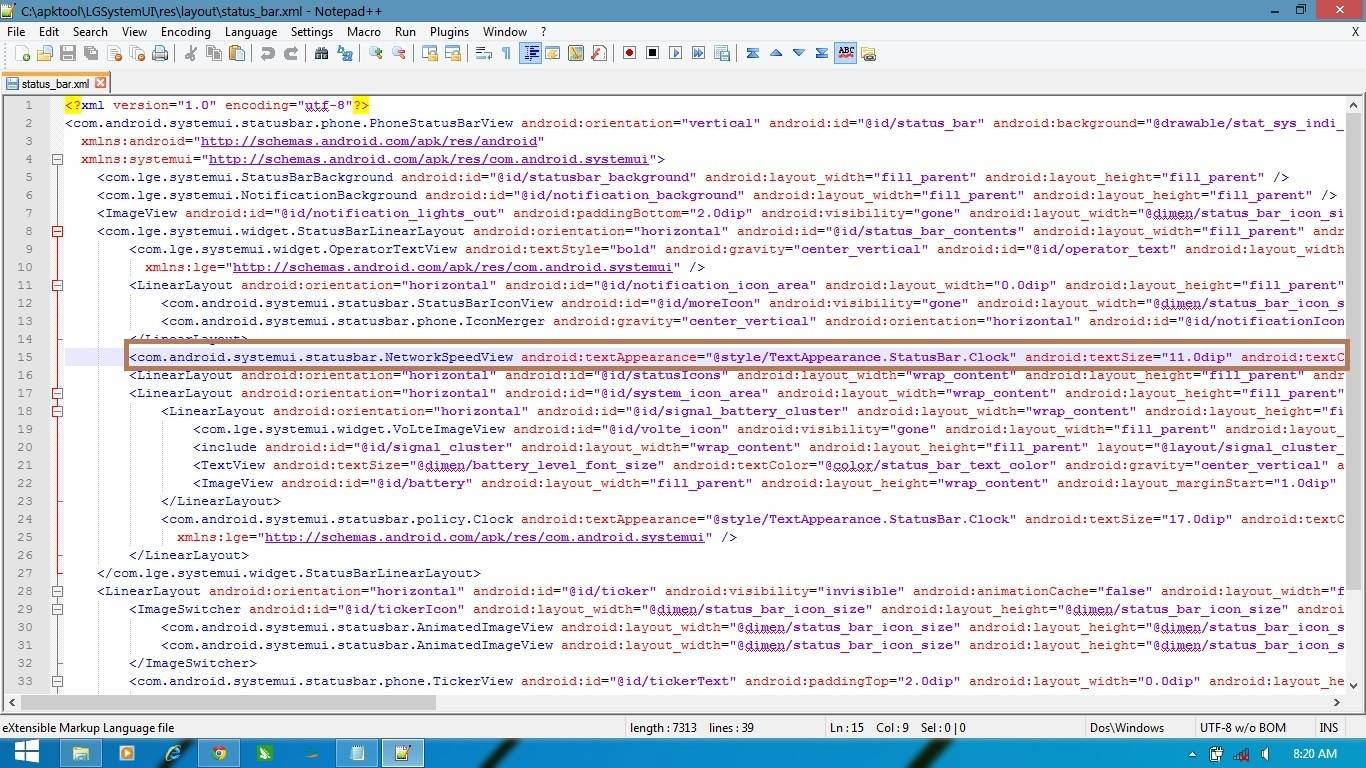Toggle the ABC spell check button

pyautogui.click(x=846, y=53)
